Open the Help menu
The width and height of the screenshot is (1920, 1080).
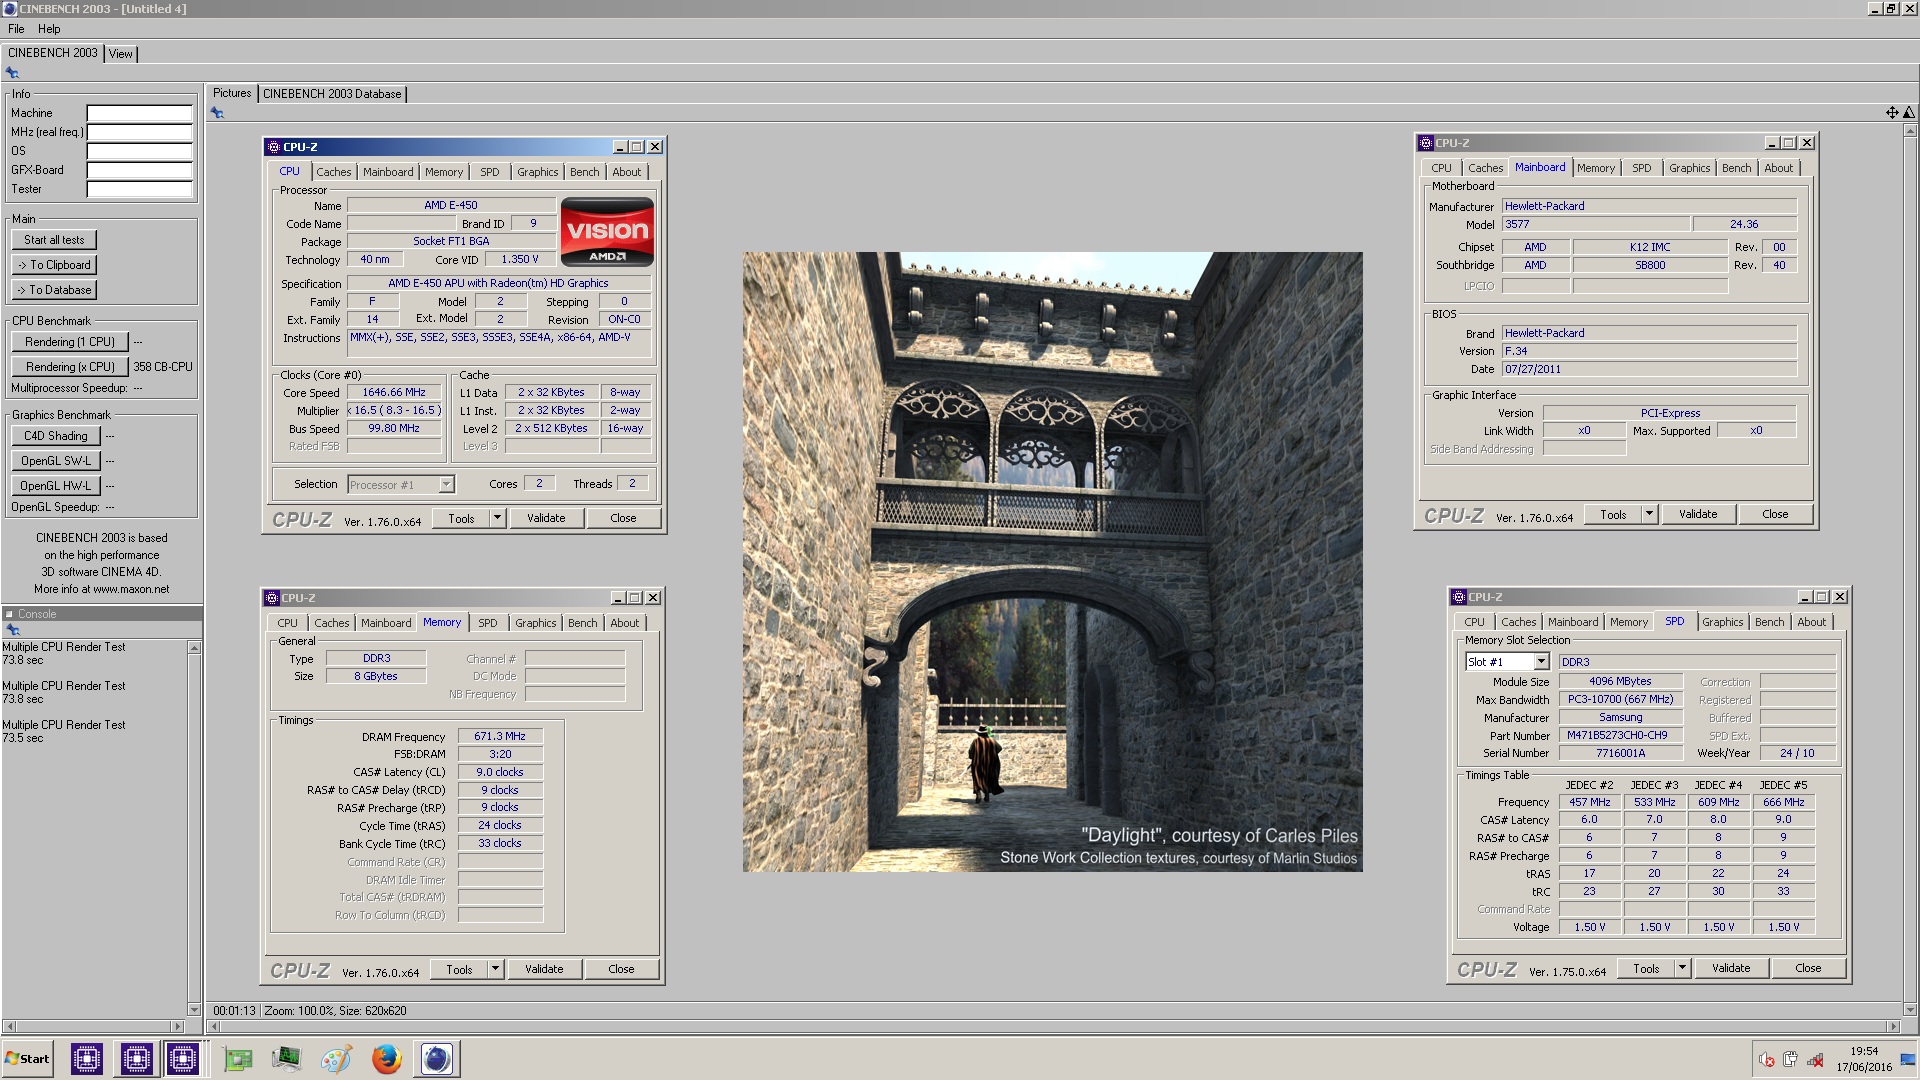[49, 29]
